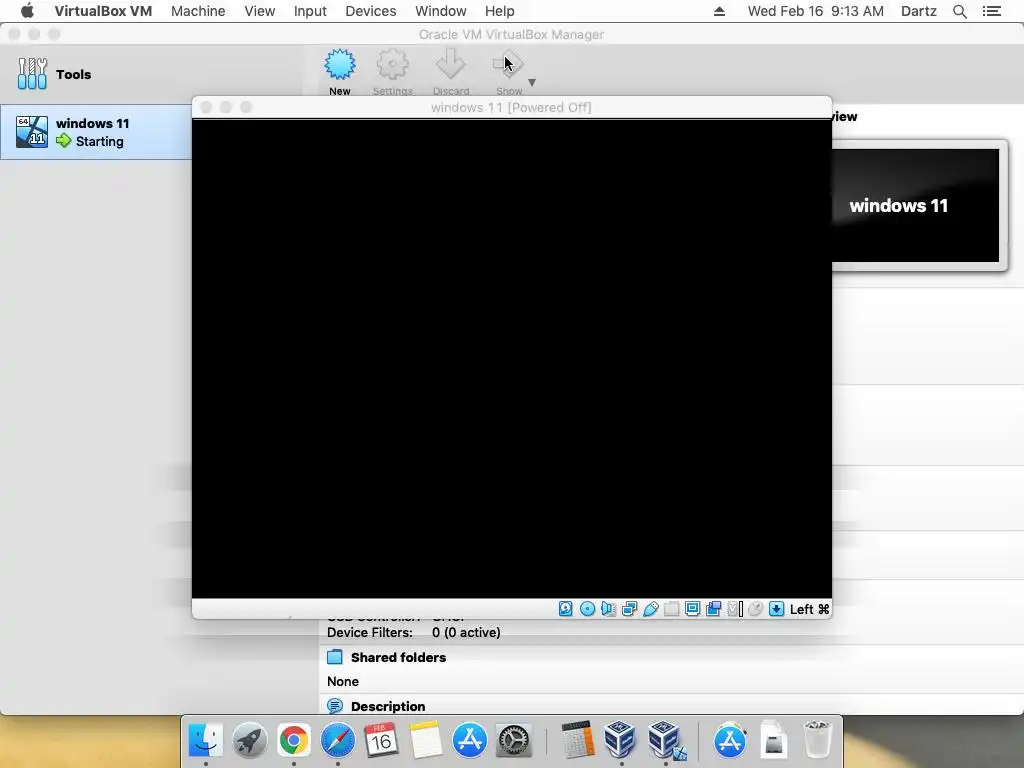Open Google Chrome from the Dock
Image resolution: width=1024 pixels, height=768 pixels.
coord(294,740)
